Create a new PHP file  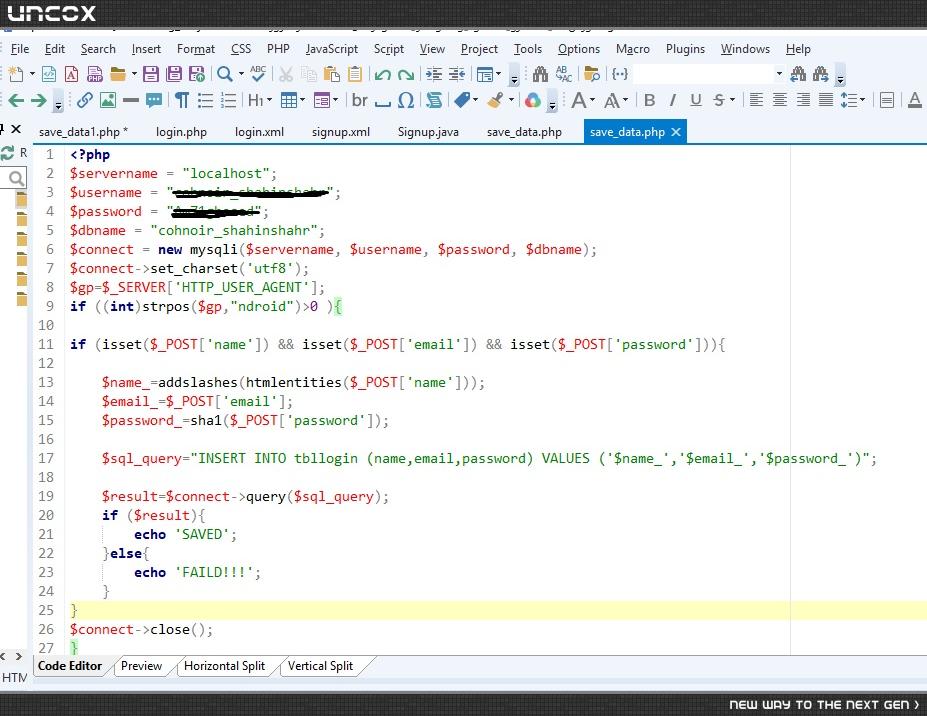tap(95, 74)
